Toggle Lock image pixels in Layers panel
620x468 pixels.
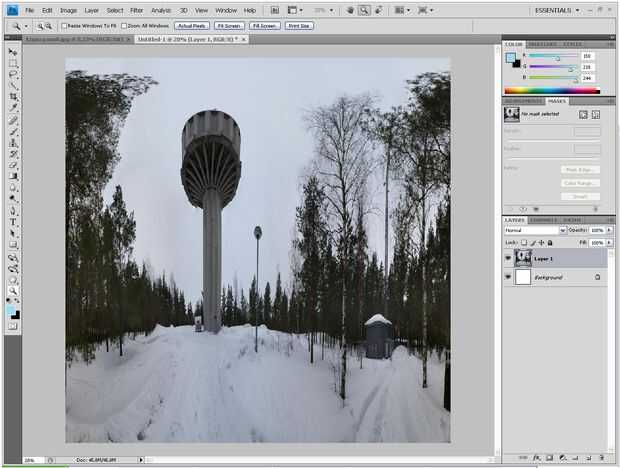[533, 243]
